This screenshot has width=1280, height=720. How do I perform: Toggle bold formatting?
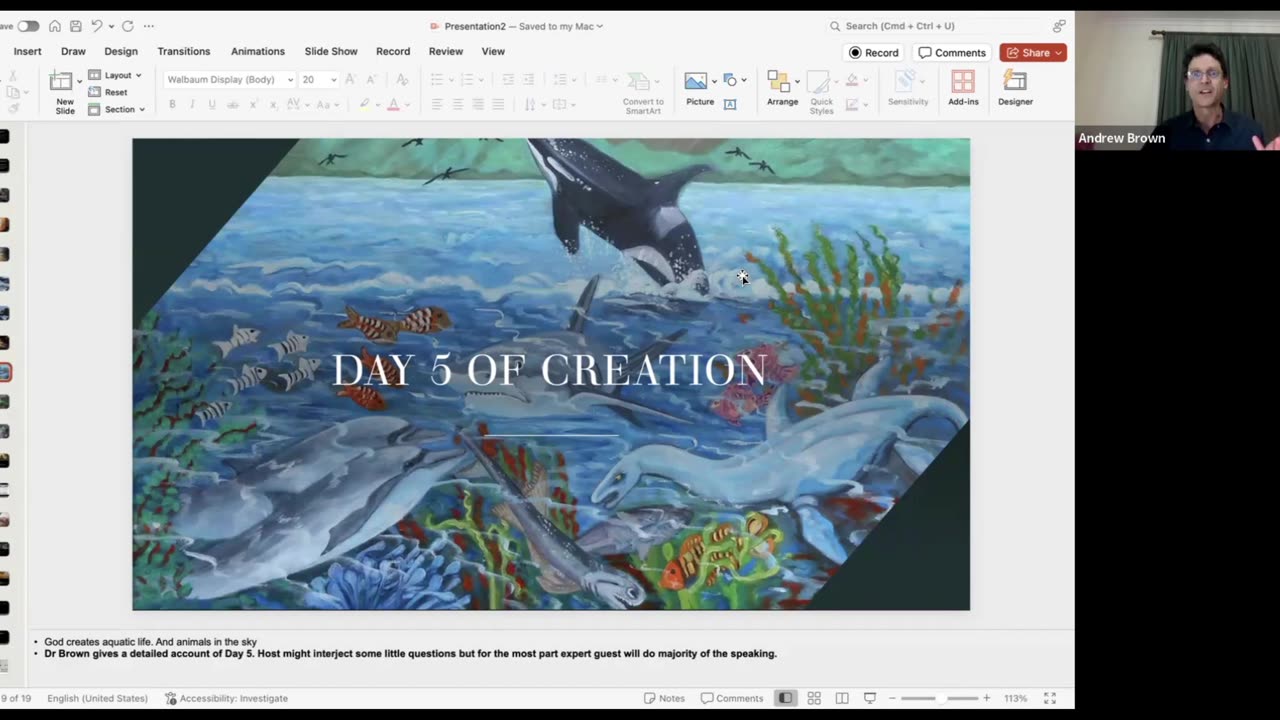coord(172,104)
